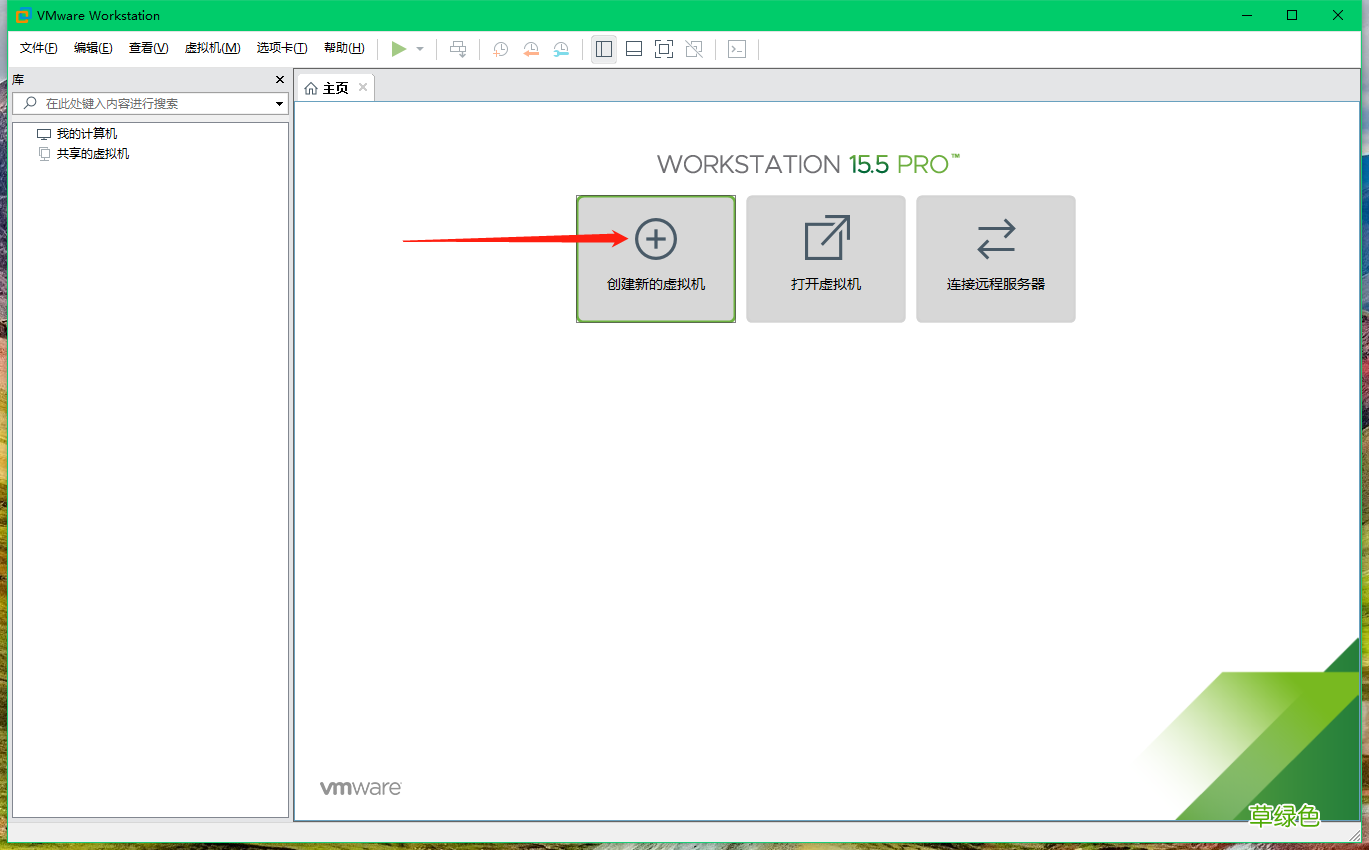The image size is (1369, 850).
Task: Take a snapshot using the snapshot clock icon
Action: click(500, 49)
